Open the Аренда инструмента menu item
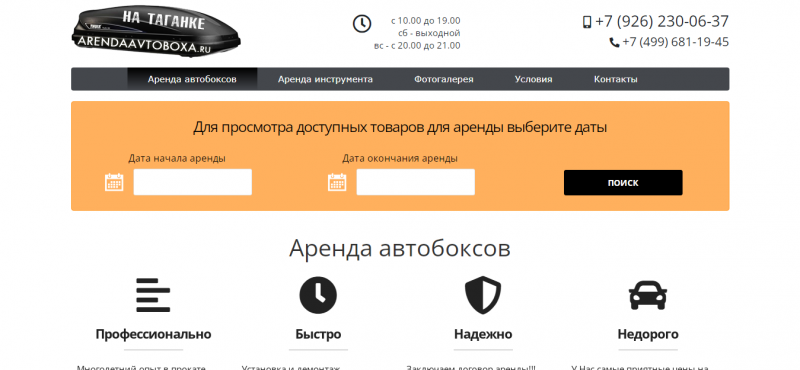800x370 pixels. tap(325, 79)
